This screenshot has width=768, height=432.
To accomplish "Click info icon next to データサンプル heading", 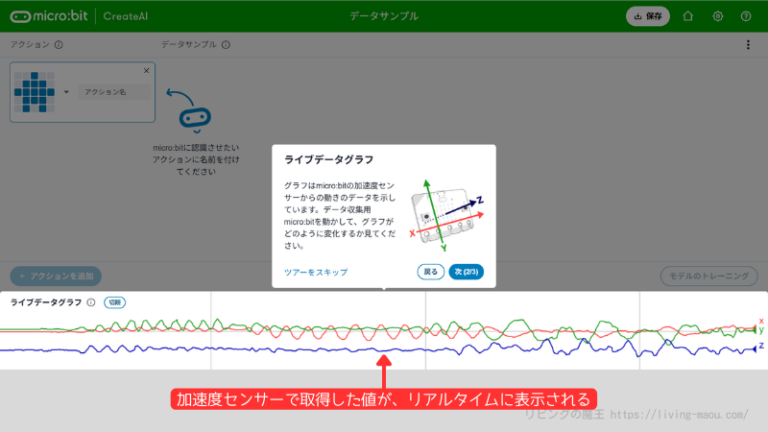I will [226, 45].
